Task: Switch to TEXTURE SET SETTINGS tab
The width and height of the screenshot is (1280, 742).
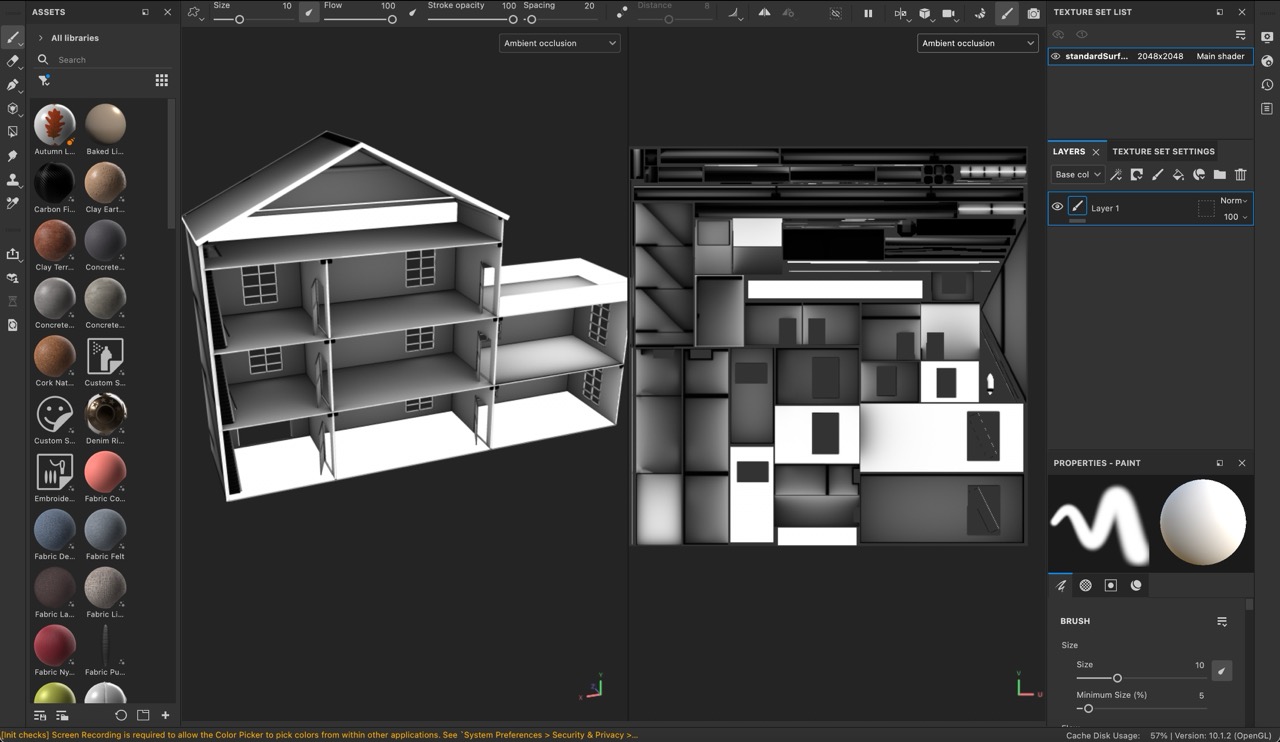Action: click(x=1163, y=151)
